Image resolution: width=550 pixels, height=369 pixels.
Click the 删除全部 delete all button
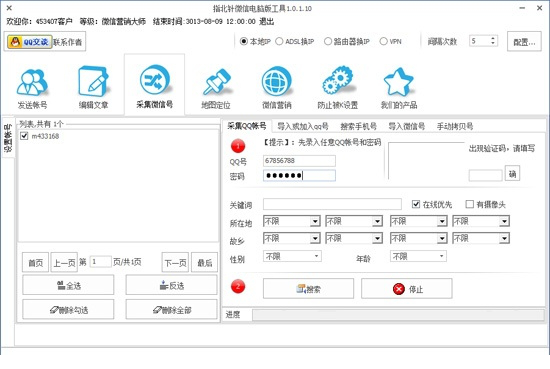[172, 309]
